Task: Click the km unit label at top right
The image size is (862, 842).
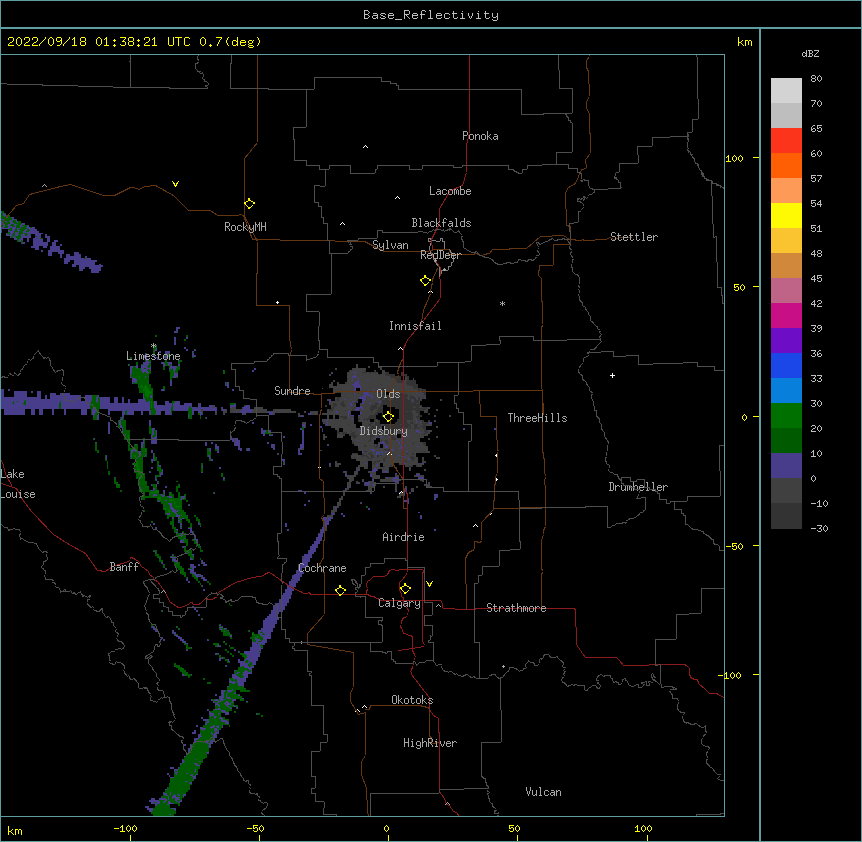Action: [x=745, y=42]
